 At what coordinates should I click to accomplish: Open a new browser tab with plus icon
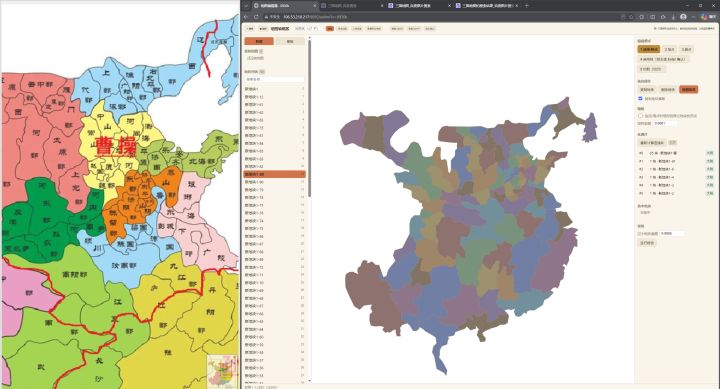[527, 6]
